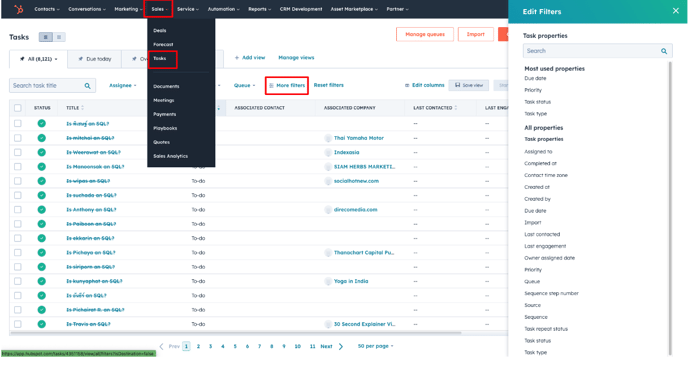Viewport: 688px width, 368px height.
Task: Switch to board view layout icon
Action: coord(59,37)
